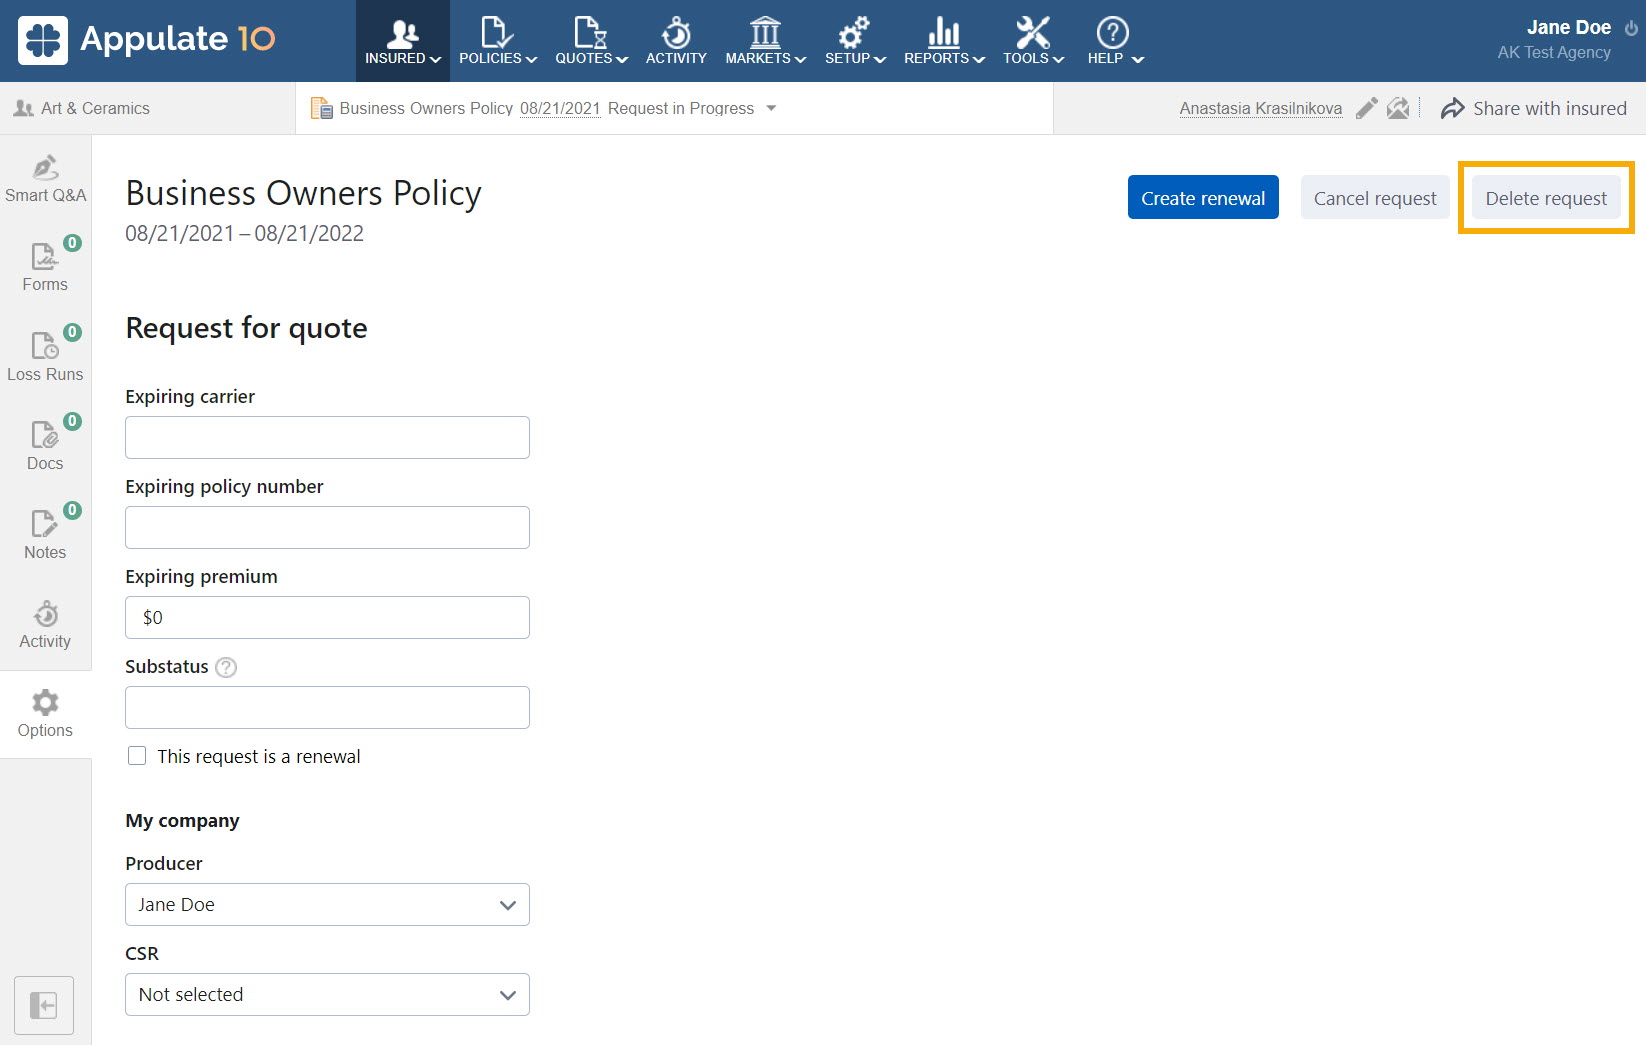This screenshot has width=1646, height=1045.
Task: Select the Forms sidebar icon
Action: (45, 267)
